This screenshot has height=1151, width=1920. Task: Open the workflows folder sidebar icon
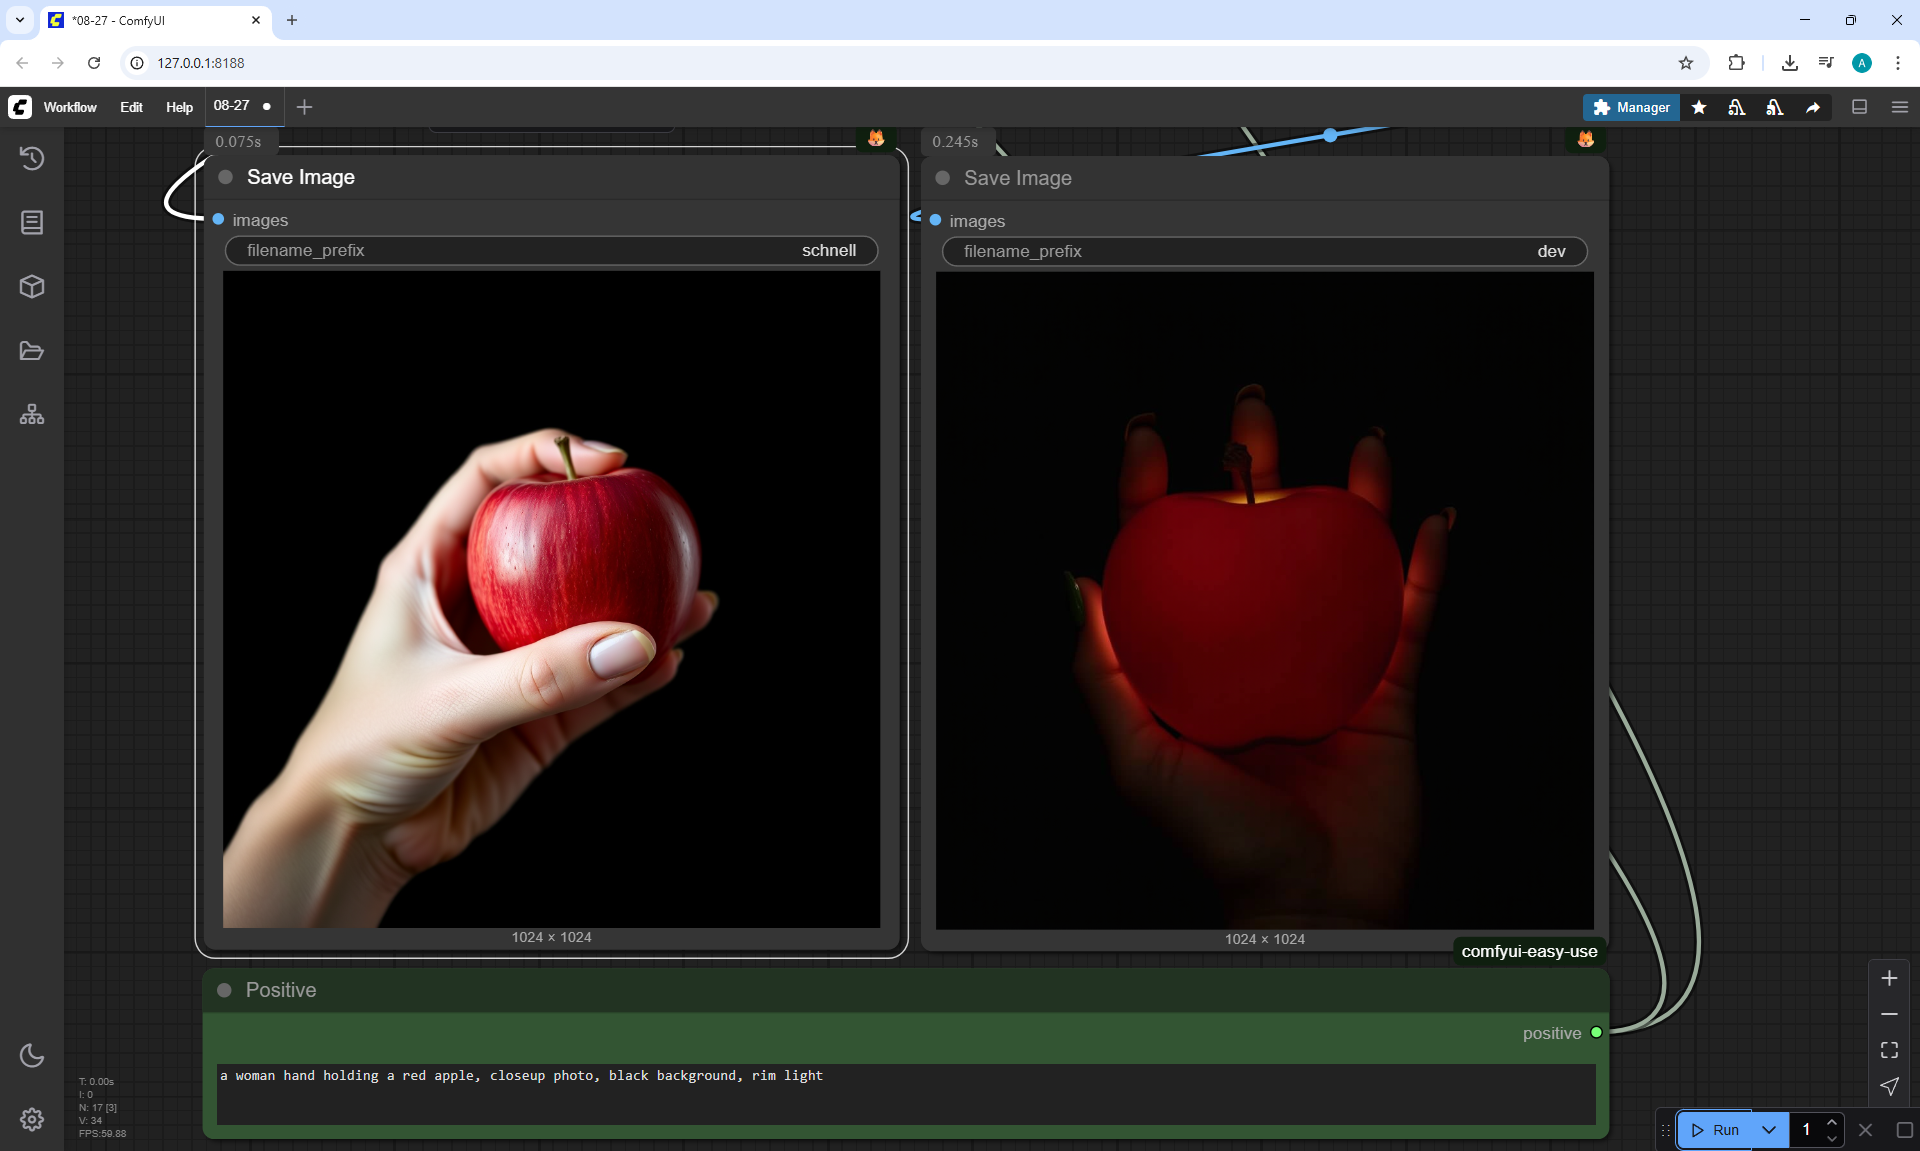pyautogui.click(x=32, y=351)
